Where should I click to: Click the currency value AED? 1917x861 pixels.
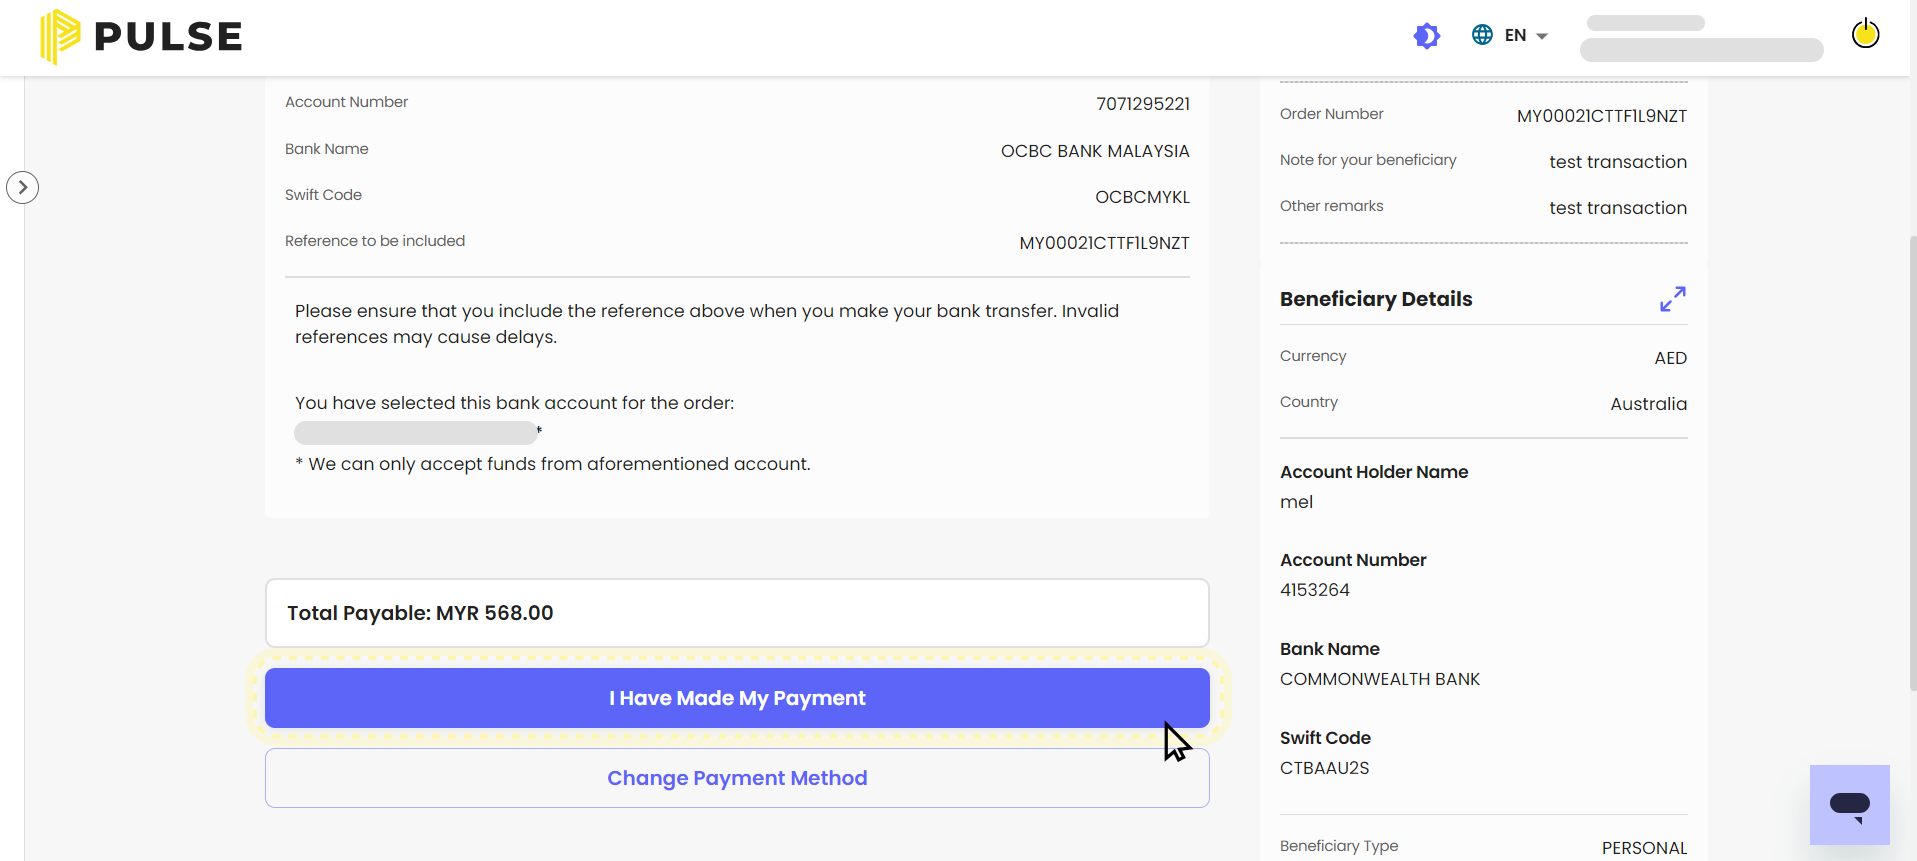(1670, 358)
